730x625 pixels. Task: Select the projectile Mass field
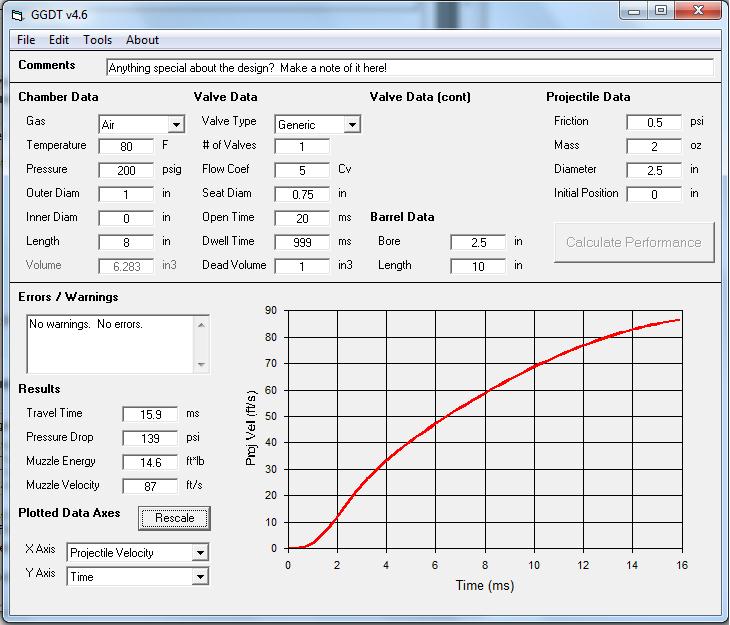654,146
